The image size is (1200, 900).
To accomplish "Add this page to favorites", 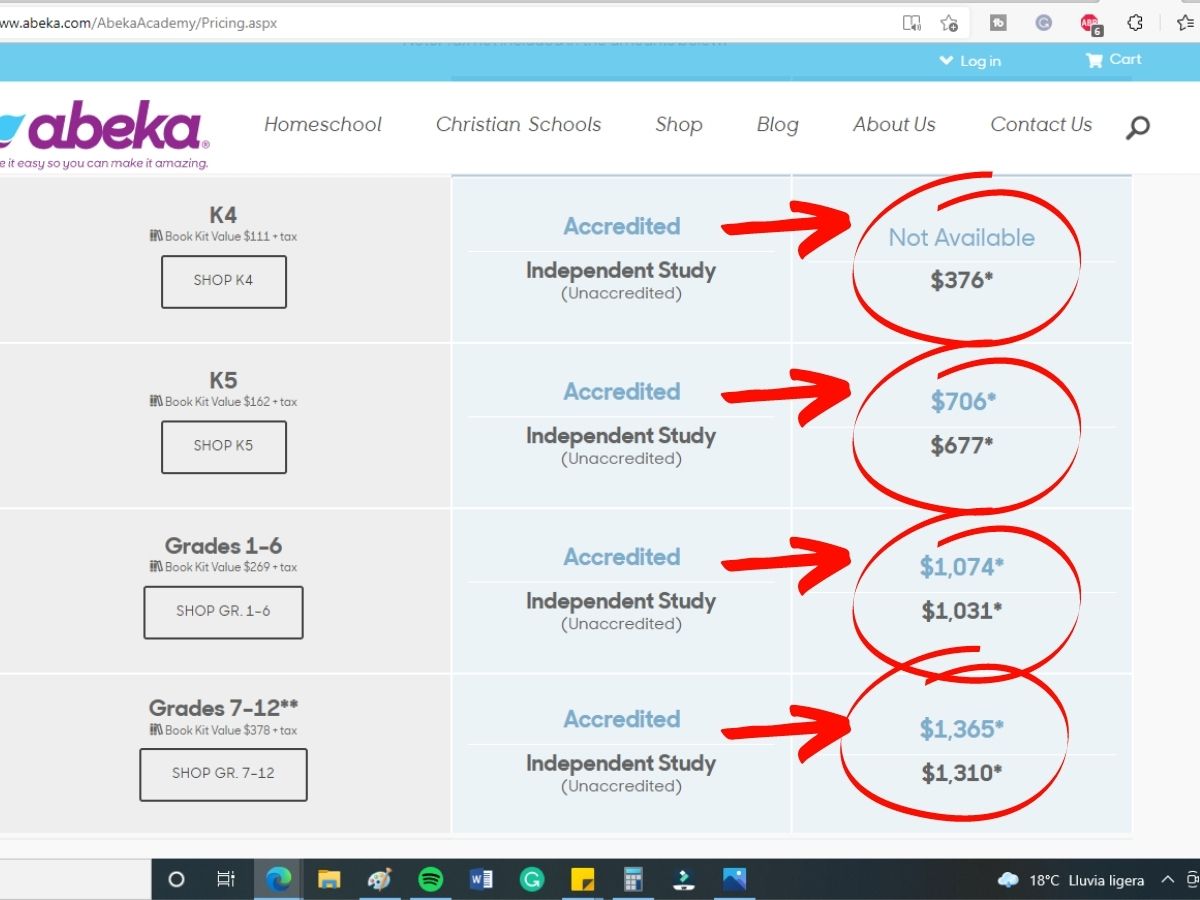I will pyautogui.click(x=949, y=23).
